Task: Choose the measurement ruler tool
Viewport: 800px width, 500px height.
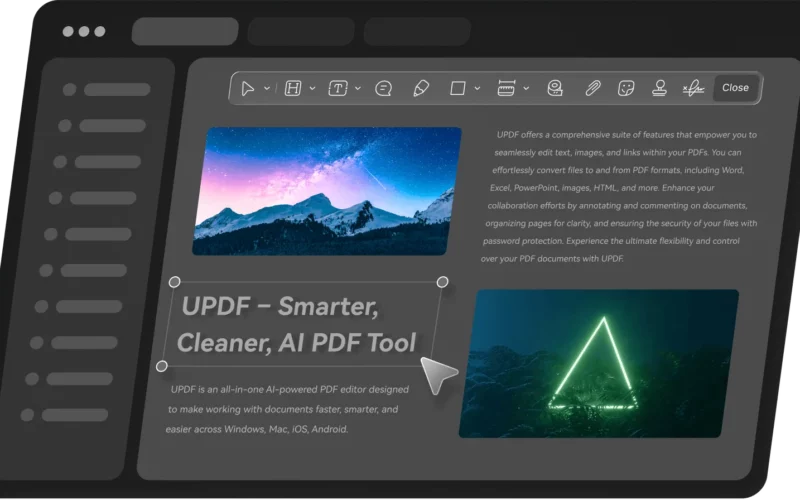Action: tap(506, 88)
